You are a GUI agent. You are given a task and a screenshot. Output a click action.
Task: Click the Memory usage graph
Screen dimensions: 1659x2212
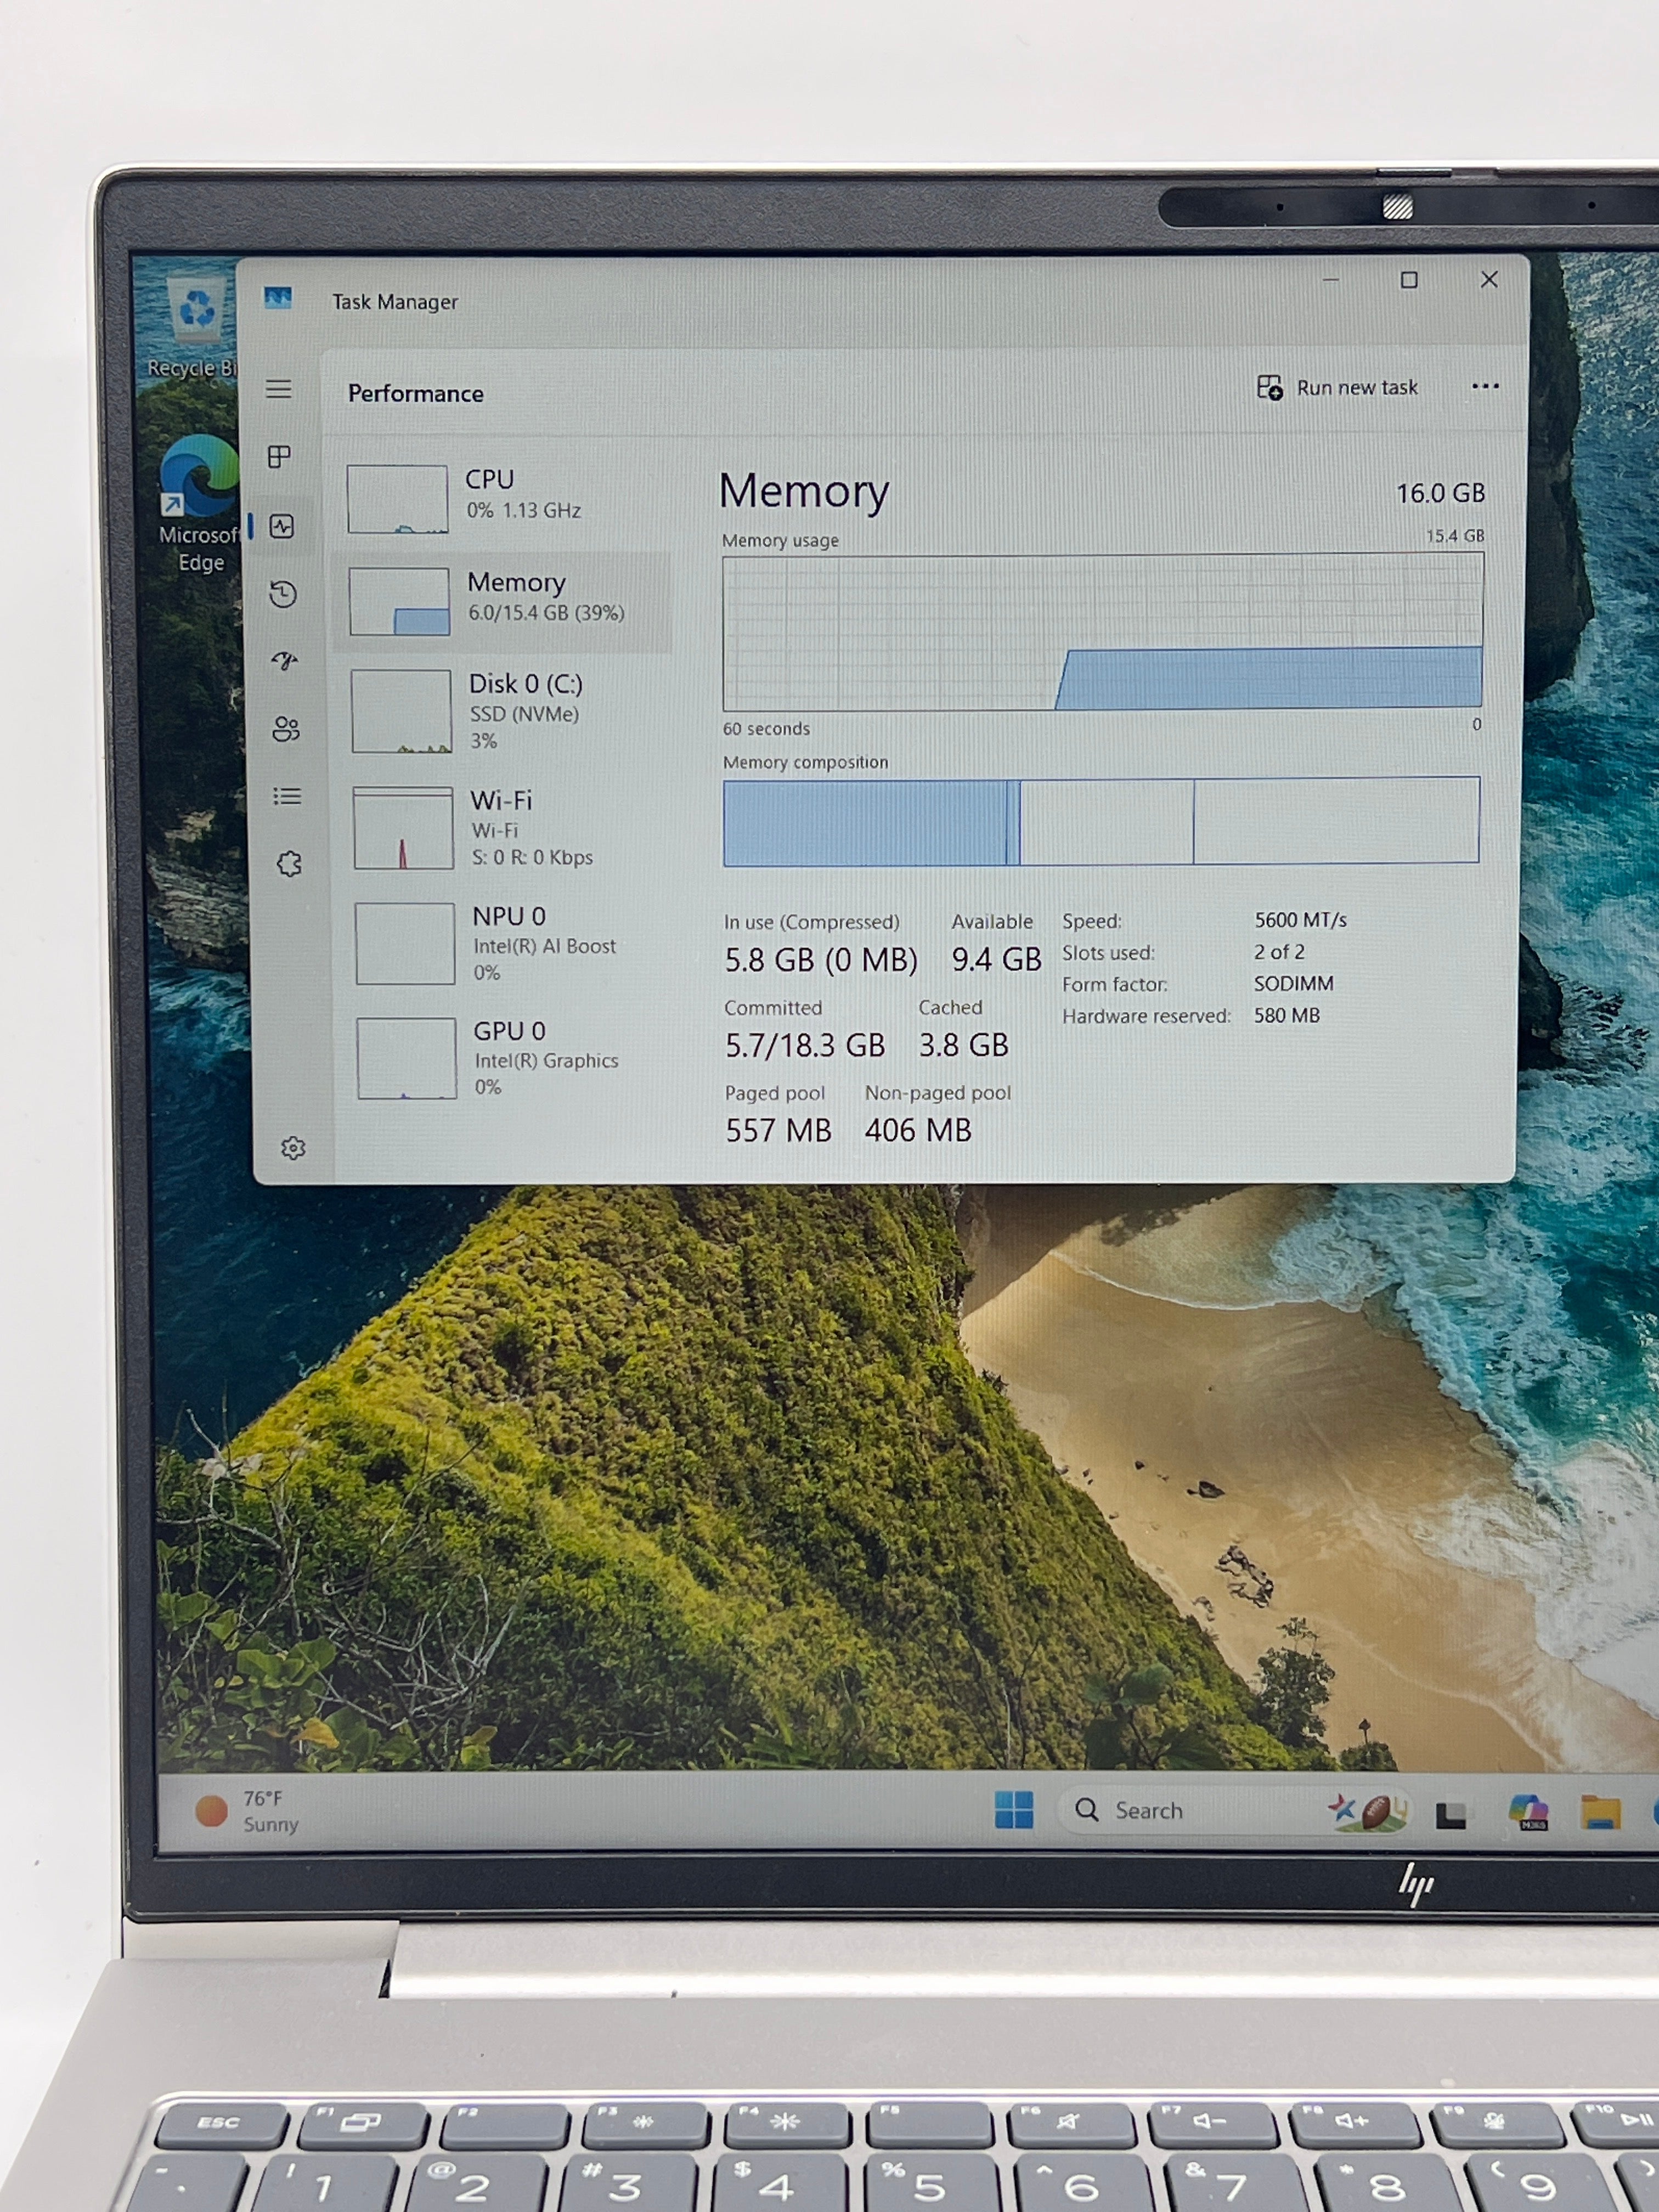(1102, 632)
